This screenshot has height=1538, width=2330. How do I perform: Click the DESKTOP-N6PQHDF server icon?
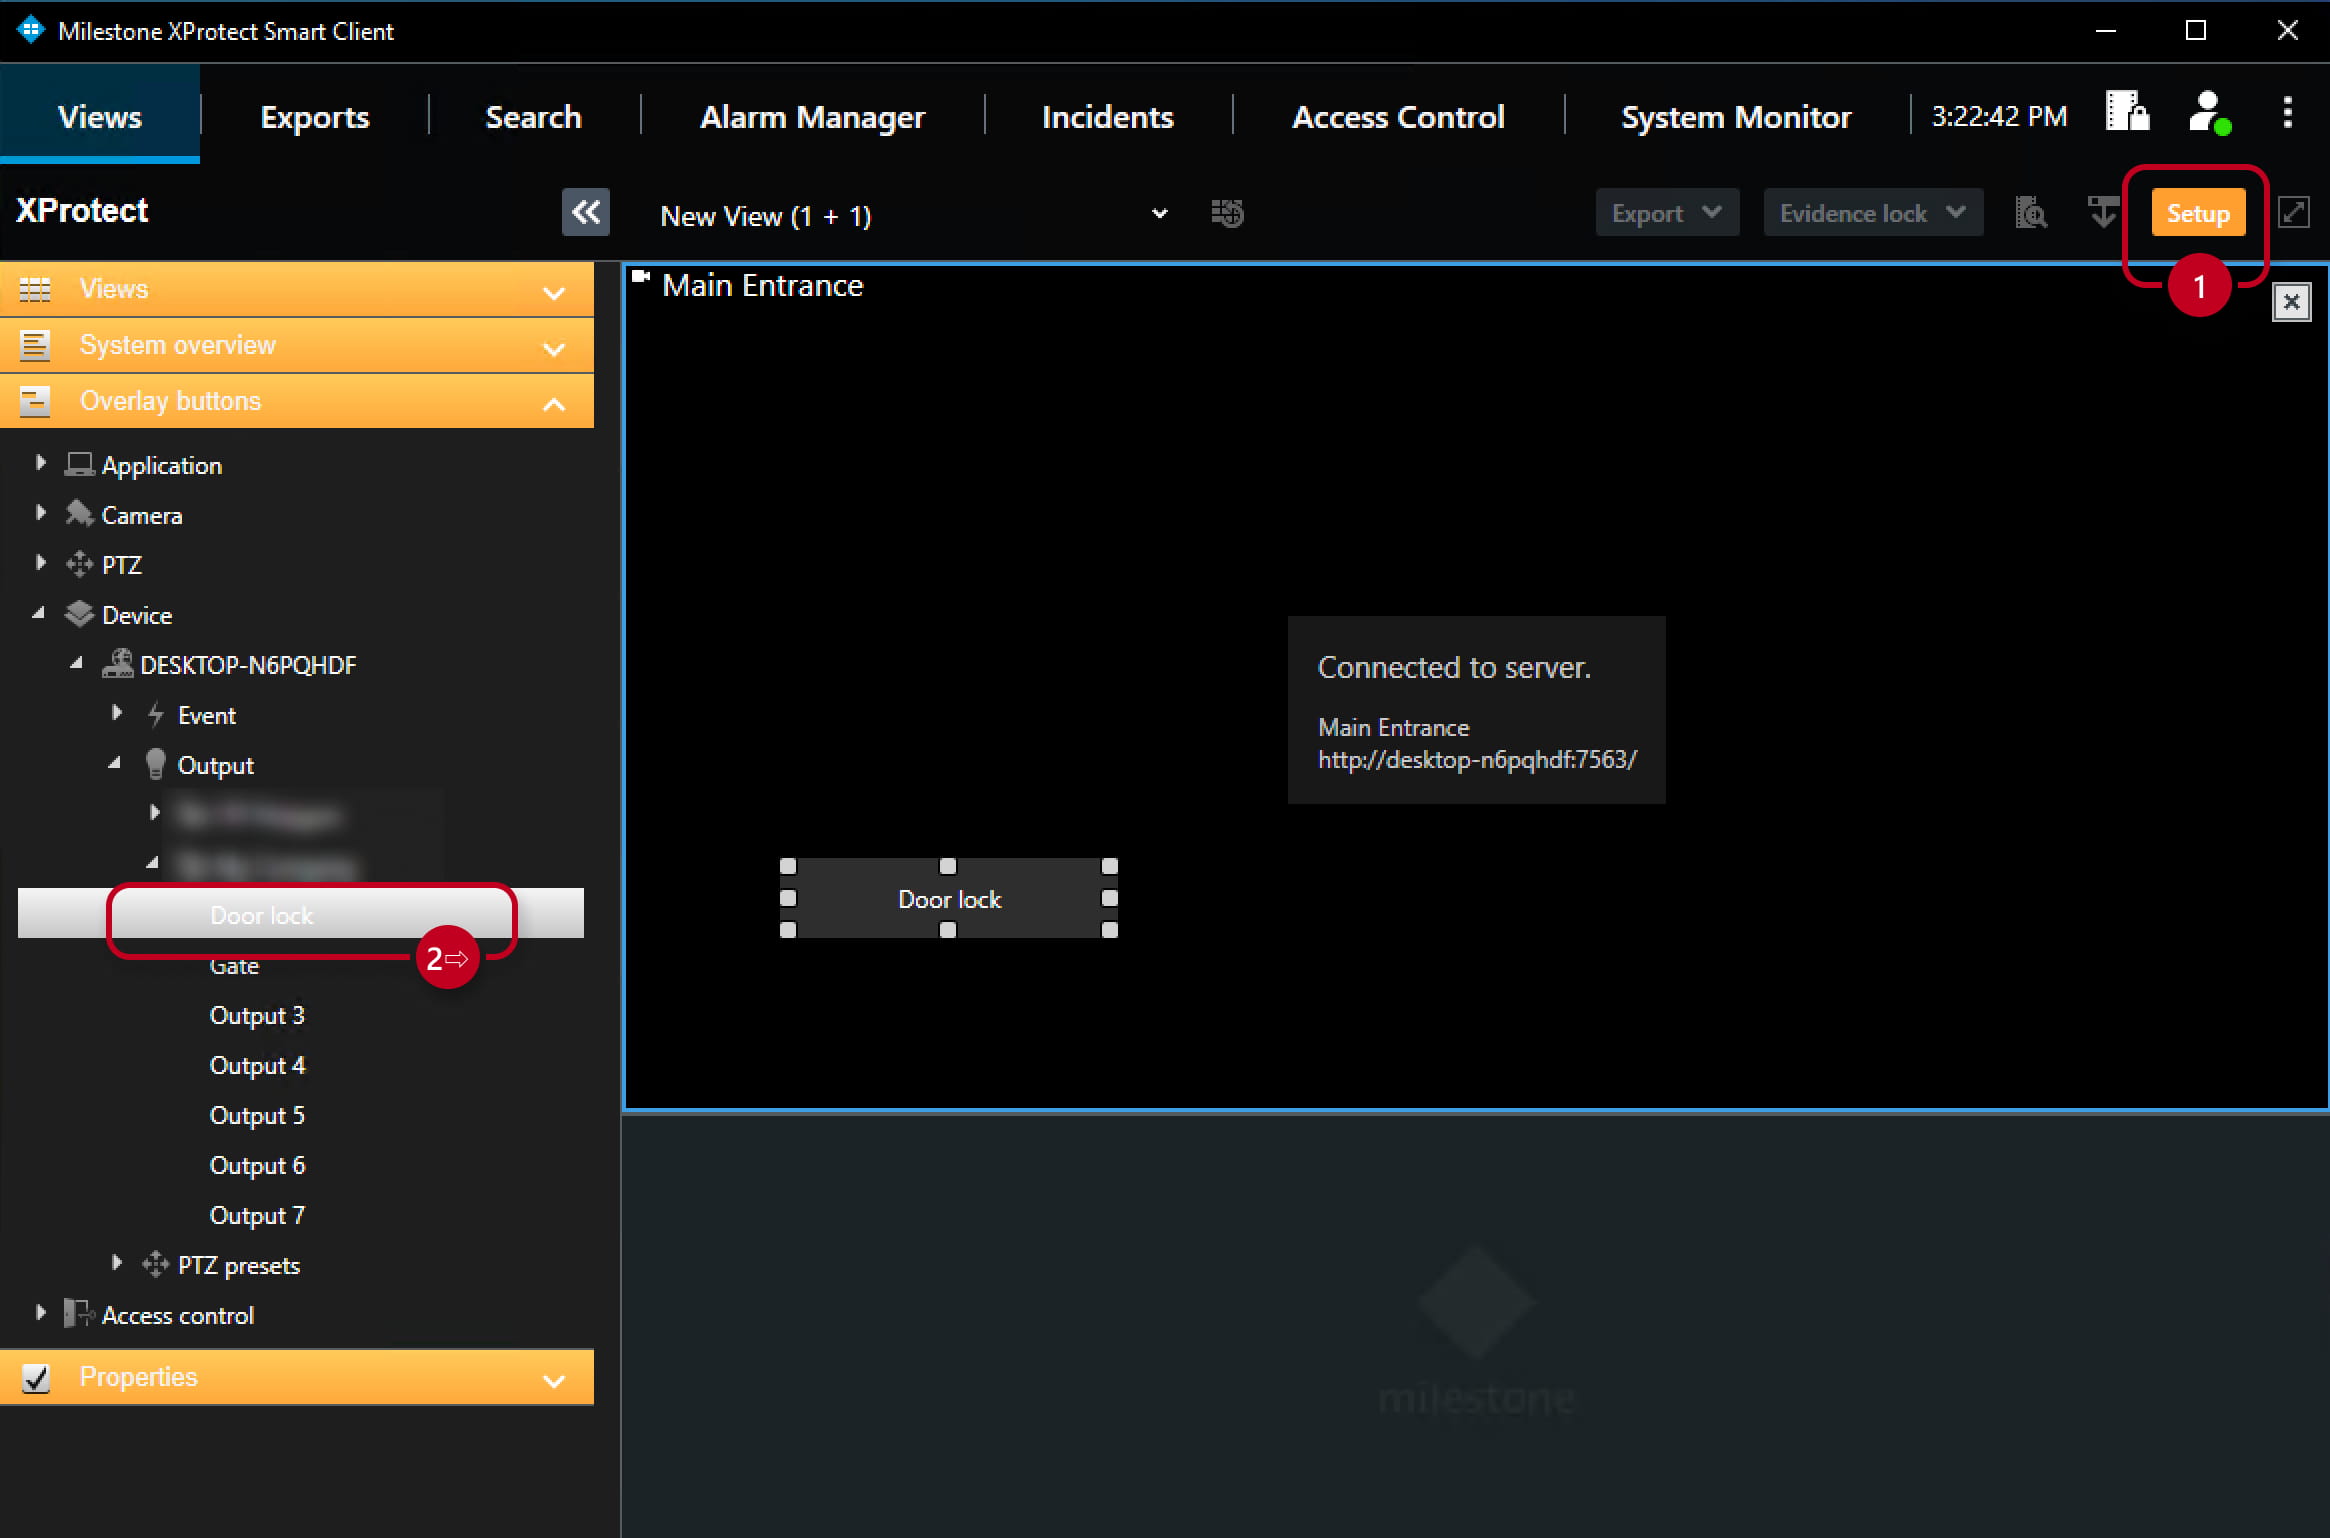click(x=118, y=664)
